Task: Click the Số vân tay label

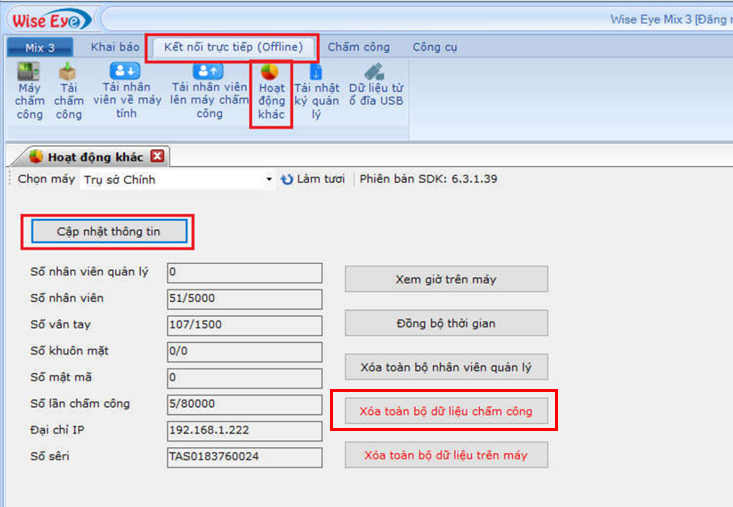Action: click(x=60, y=324)
